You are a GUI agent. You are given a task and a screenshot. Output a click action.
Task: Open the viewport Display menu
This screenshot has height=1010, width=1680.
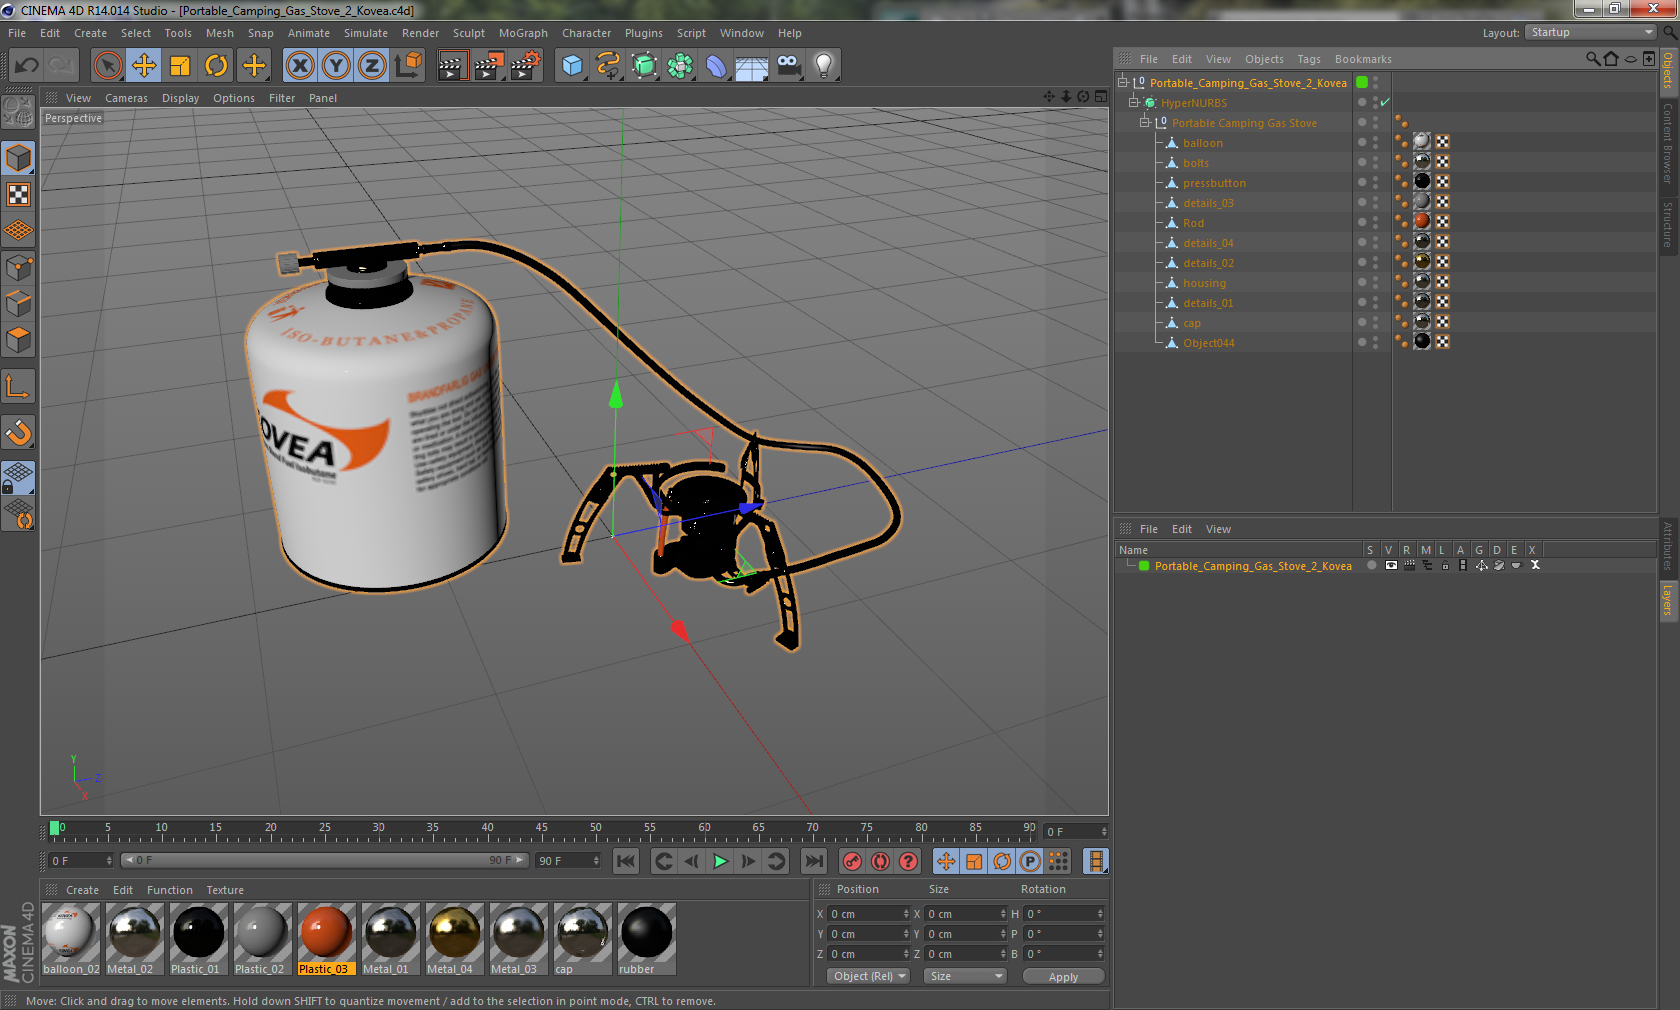pyautogui.click(x=180, y=98)
